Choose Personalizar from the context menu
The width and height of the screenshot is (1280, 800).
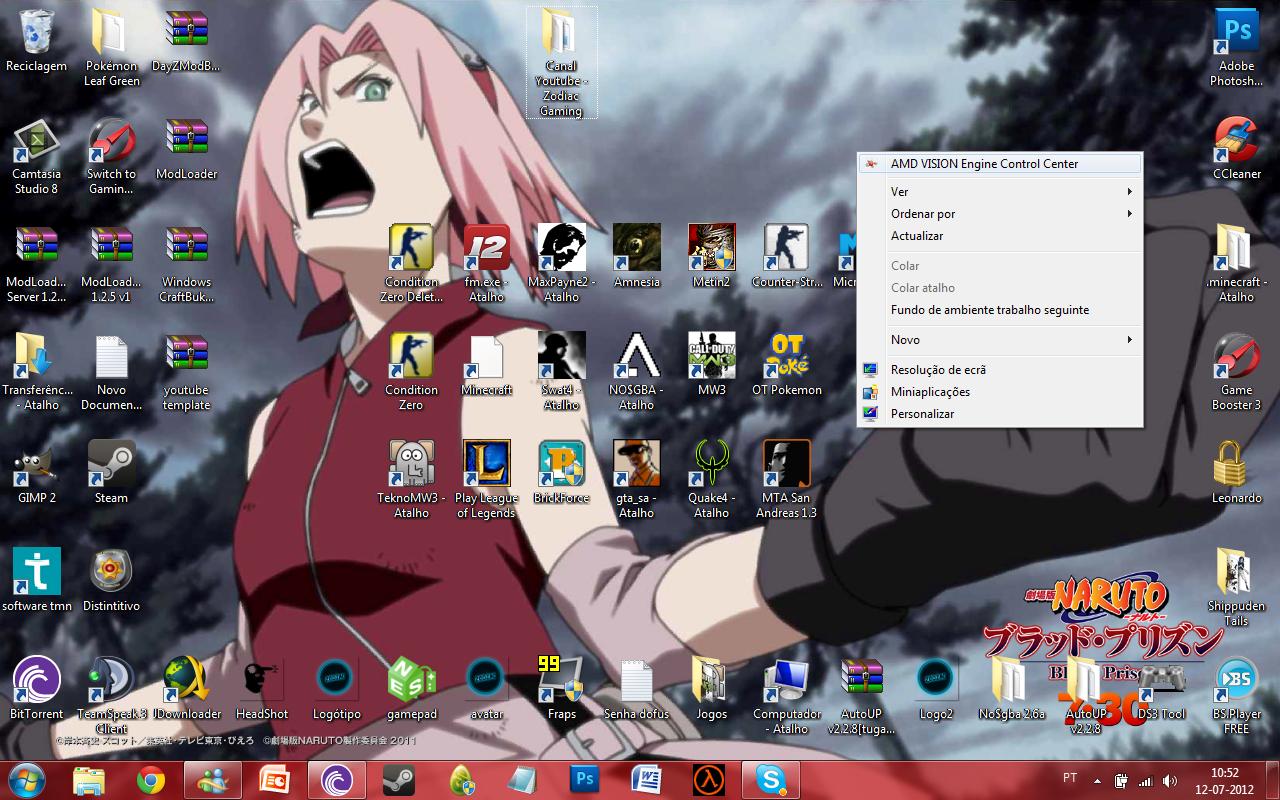(x=922, y=413)
